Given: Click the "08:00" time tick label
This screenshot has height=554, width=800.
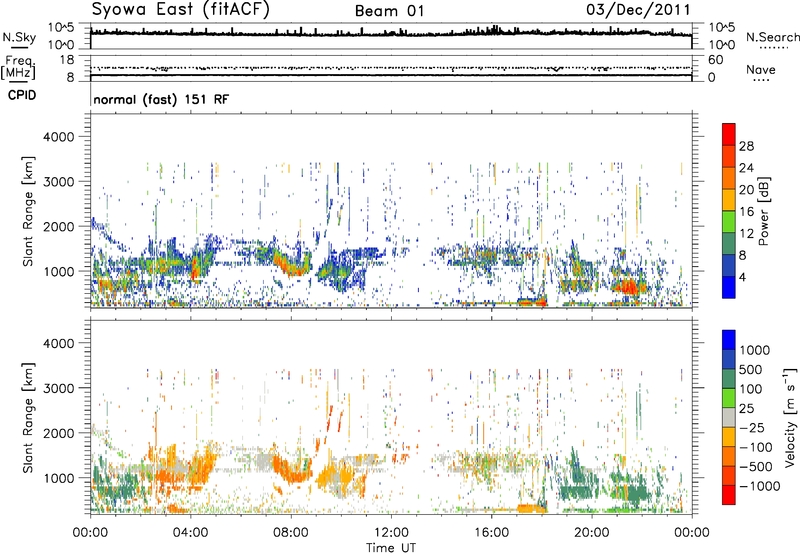Looking at the screenshot, I should [290, 533].
